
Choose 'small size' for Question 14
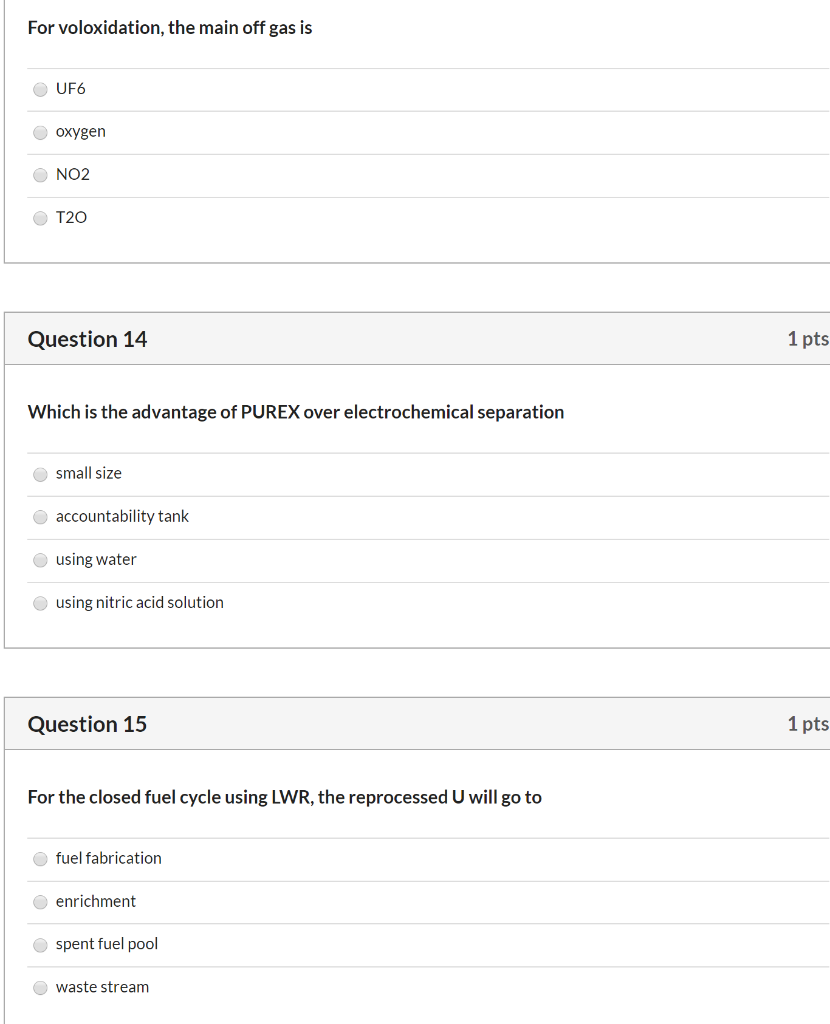coord(40,474)
